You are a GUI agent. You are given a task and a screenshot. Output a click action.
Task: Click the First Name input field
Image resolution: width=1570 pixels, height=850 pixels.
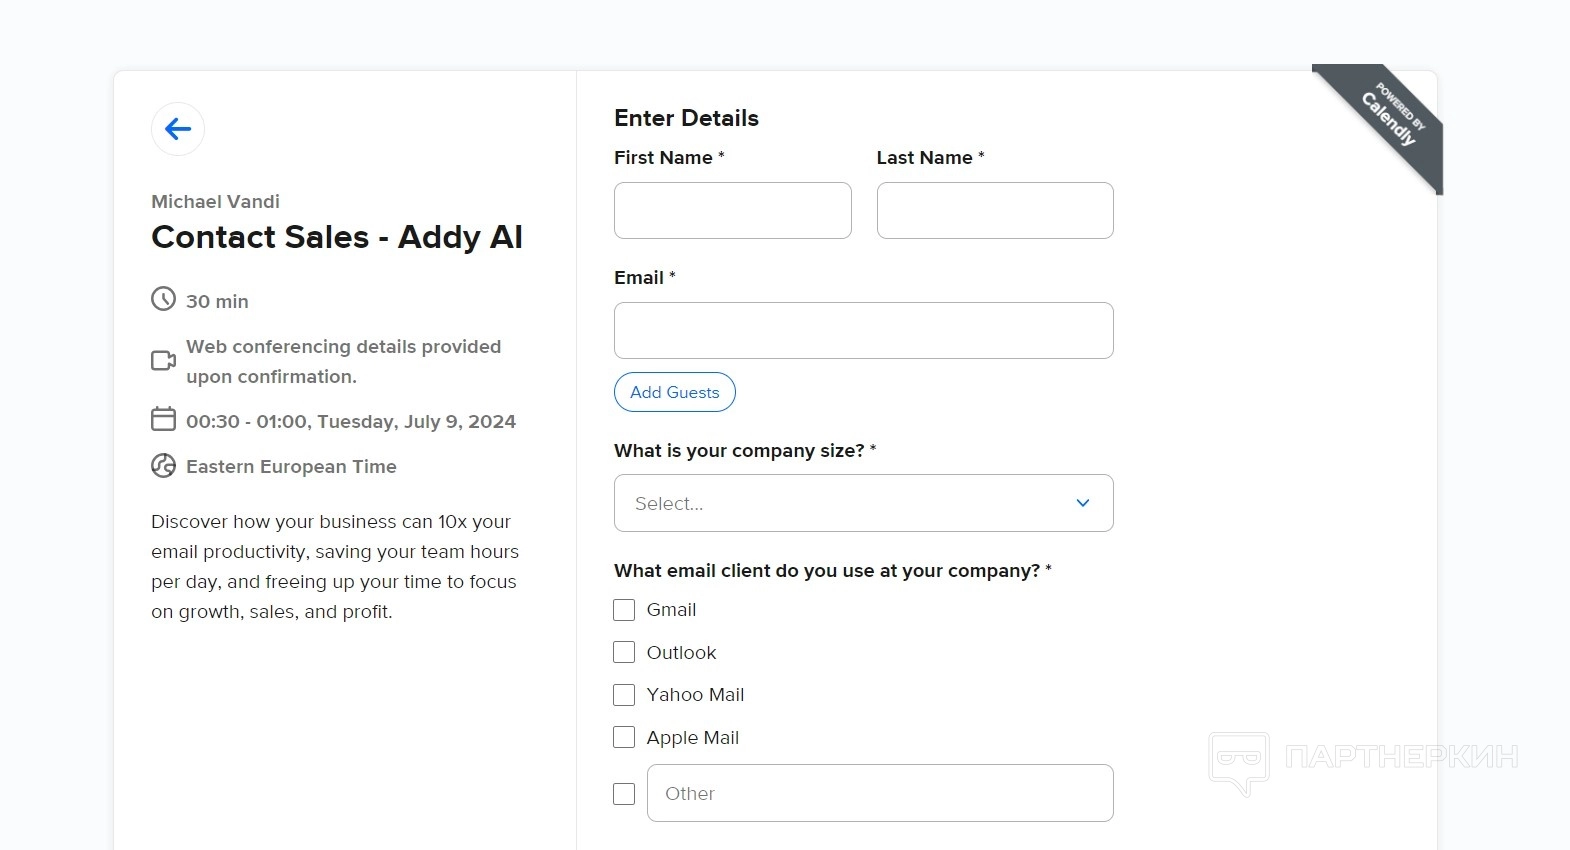click(x=732, y=211)
